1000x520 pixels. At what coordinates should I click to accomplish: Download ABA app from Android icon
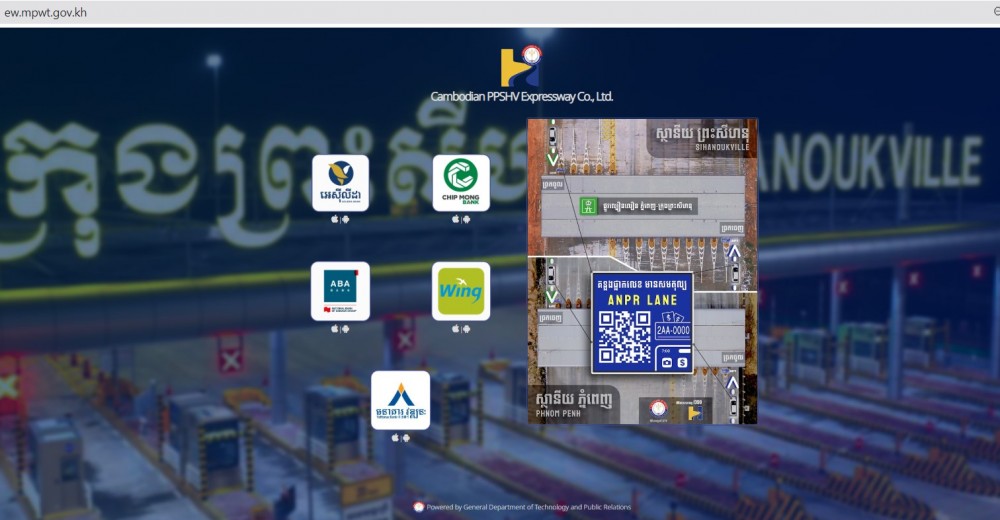point(346,329)
